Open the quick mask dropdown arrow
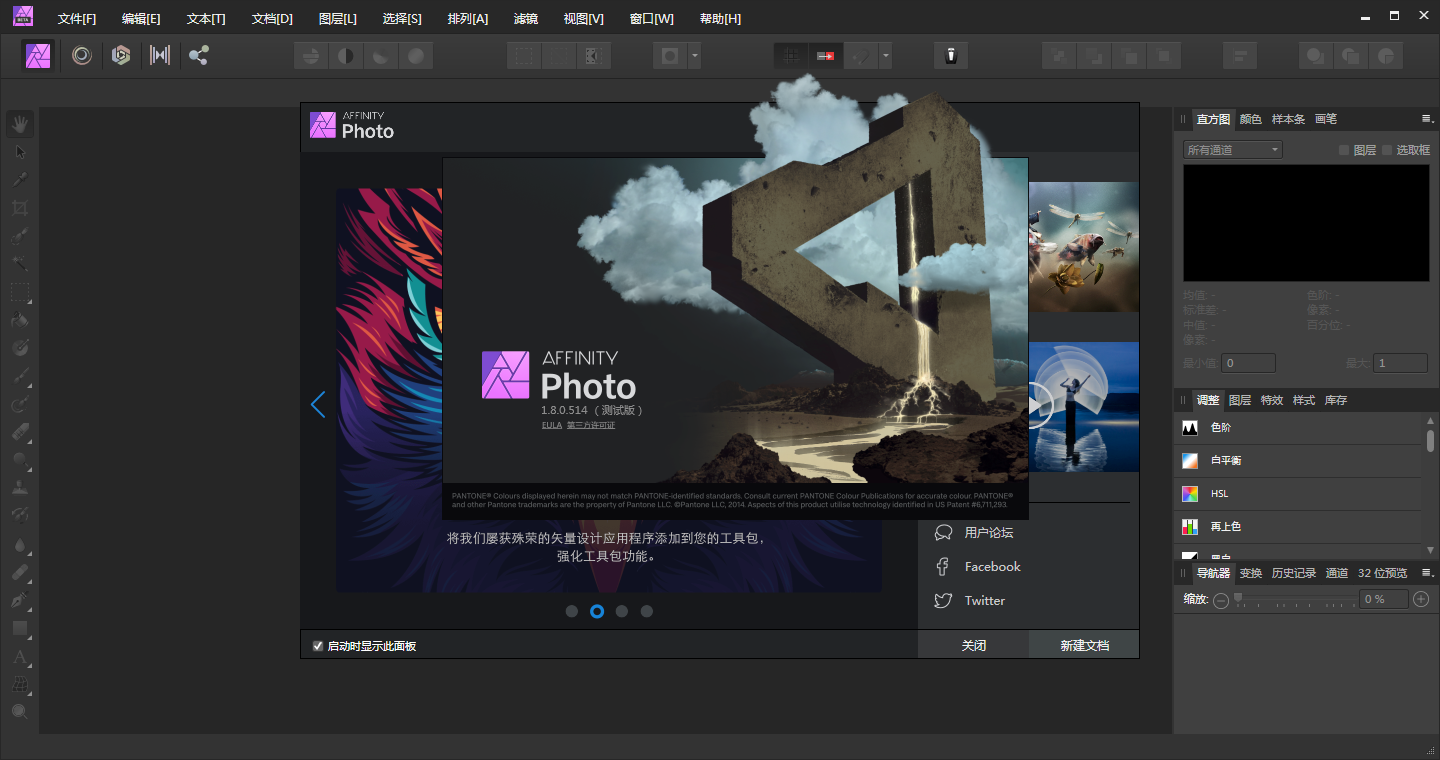1440x760 pixels. click(694, 55)
